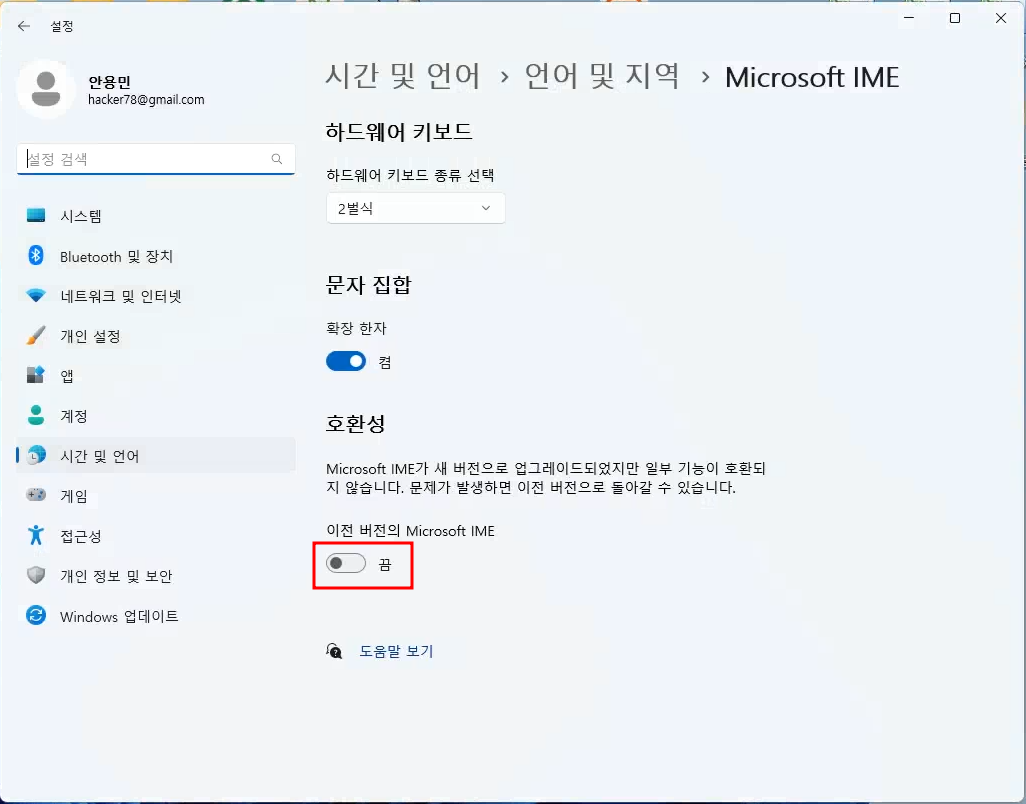Click the dropdown chevron next to 2벌식
The height and width of the screenshot is (804, 1026).
click(x=486, y=208)
